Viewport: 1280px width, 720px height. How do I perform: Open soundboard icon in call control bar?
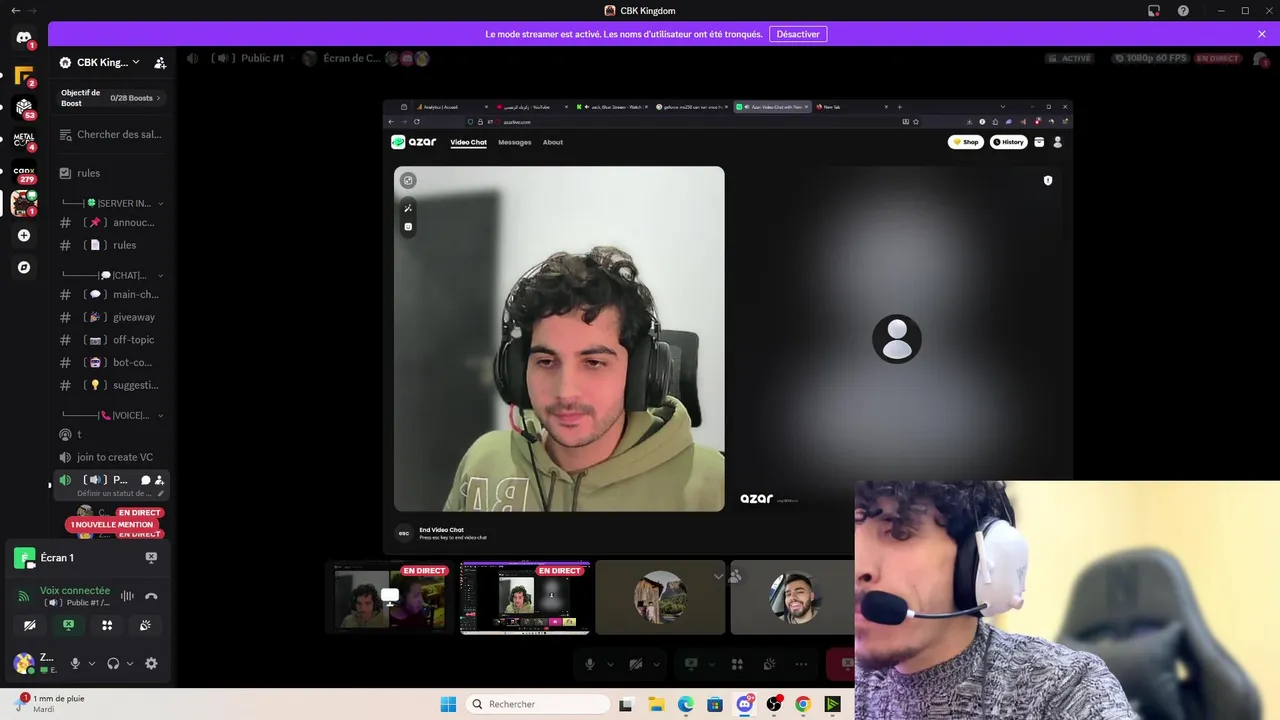(769, 664)
